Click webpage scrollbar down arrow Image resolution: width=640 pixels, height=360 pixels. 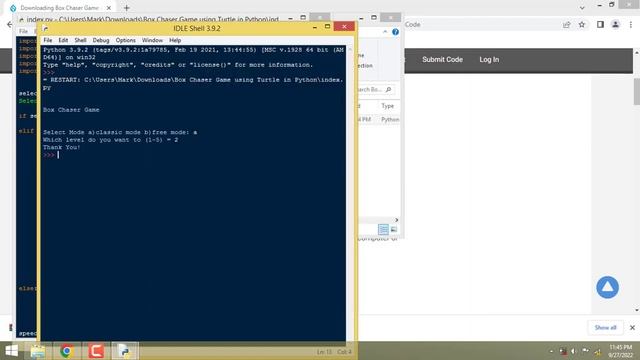point(636,311)
